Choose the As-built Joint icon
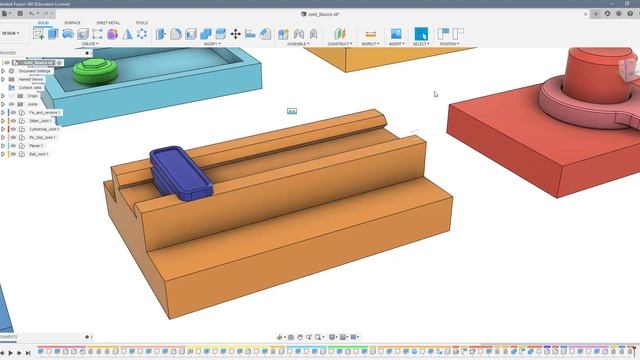This screenshot has width=640, height=360. click(x=313, y=34)
